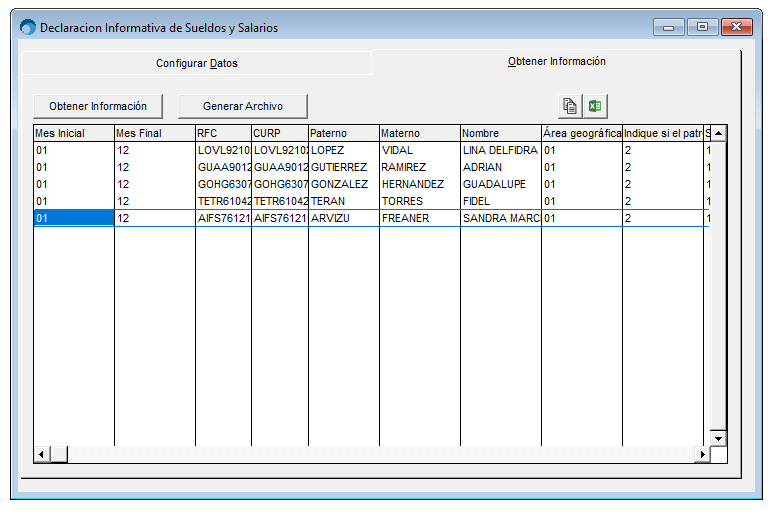Screen dimensions: 774x522
Task: Select the LOPEZ row Paterno cell
Action: (343, 150)
